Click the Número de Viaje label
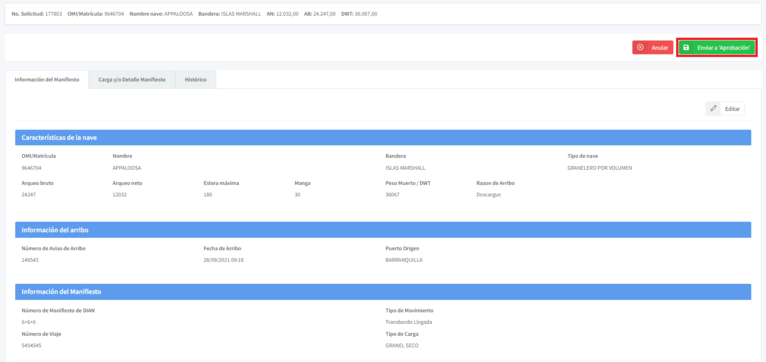 tap(42, 334)
